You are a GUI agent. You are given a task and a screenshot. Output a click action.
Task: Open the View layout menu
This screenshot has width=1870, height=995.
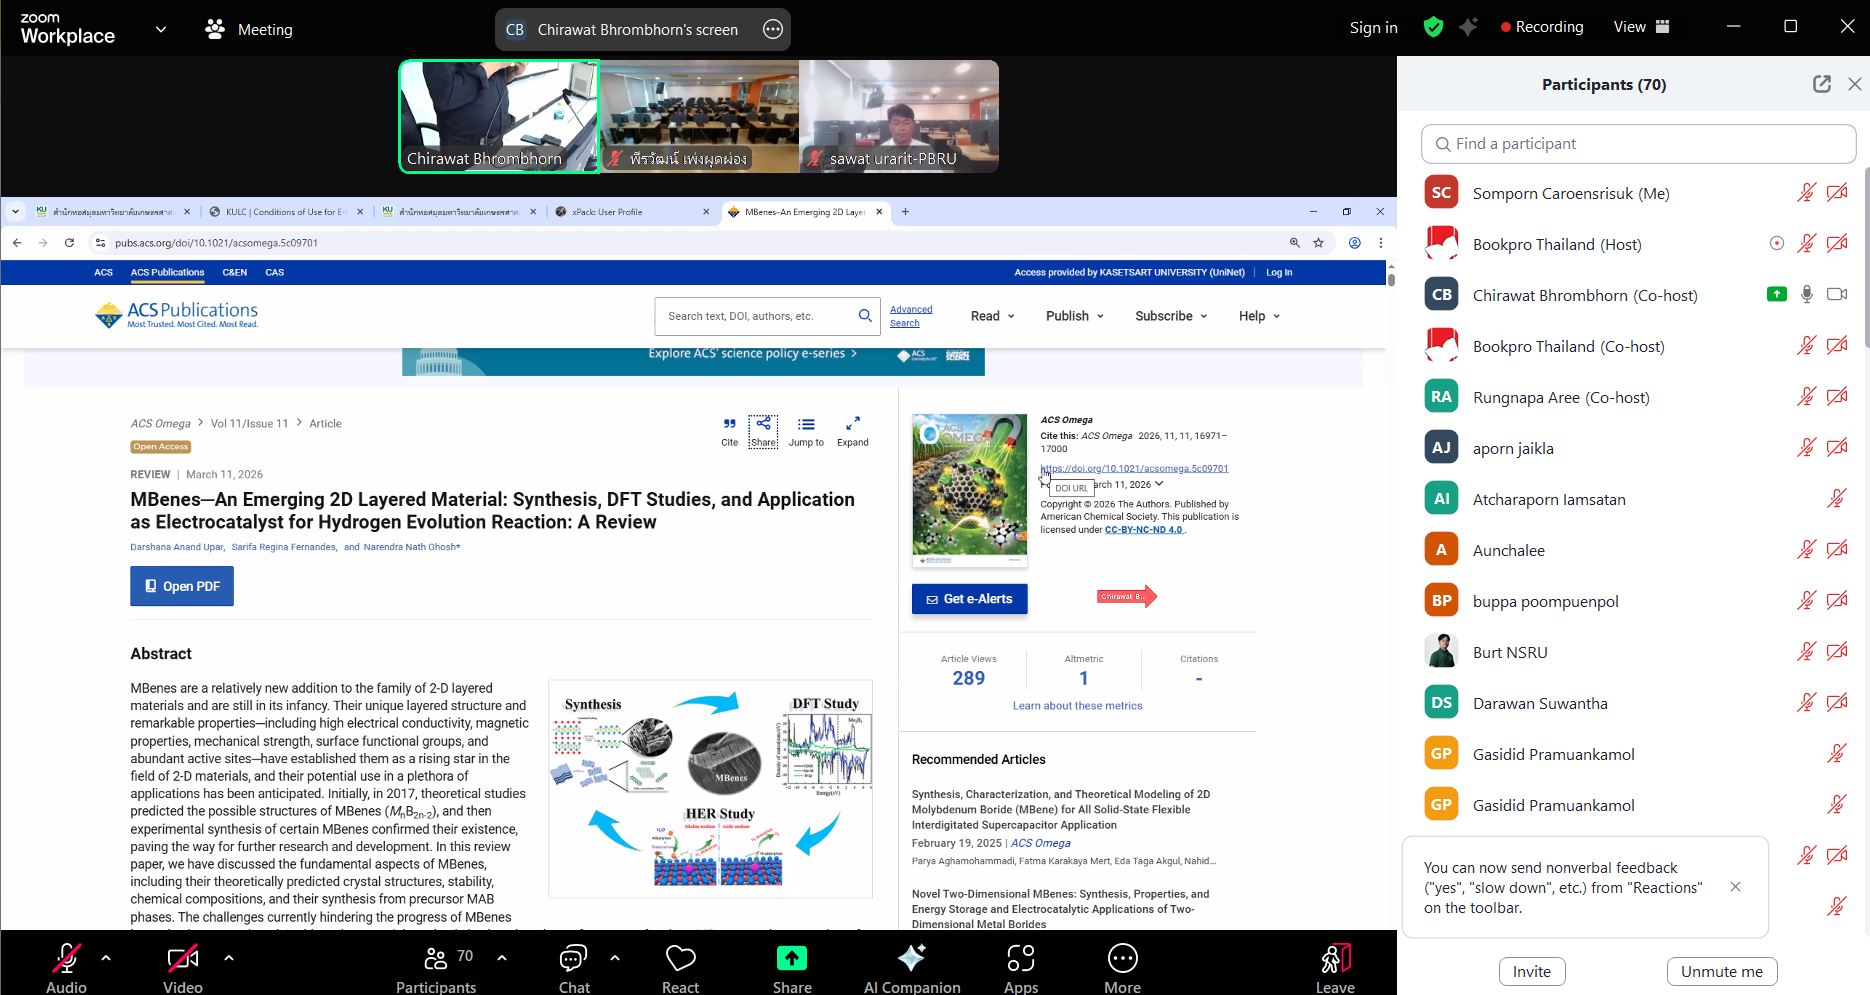point(1641,27)
